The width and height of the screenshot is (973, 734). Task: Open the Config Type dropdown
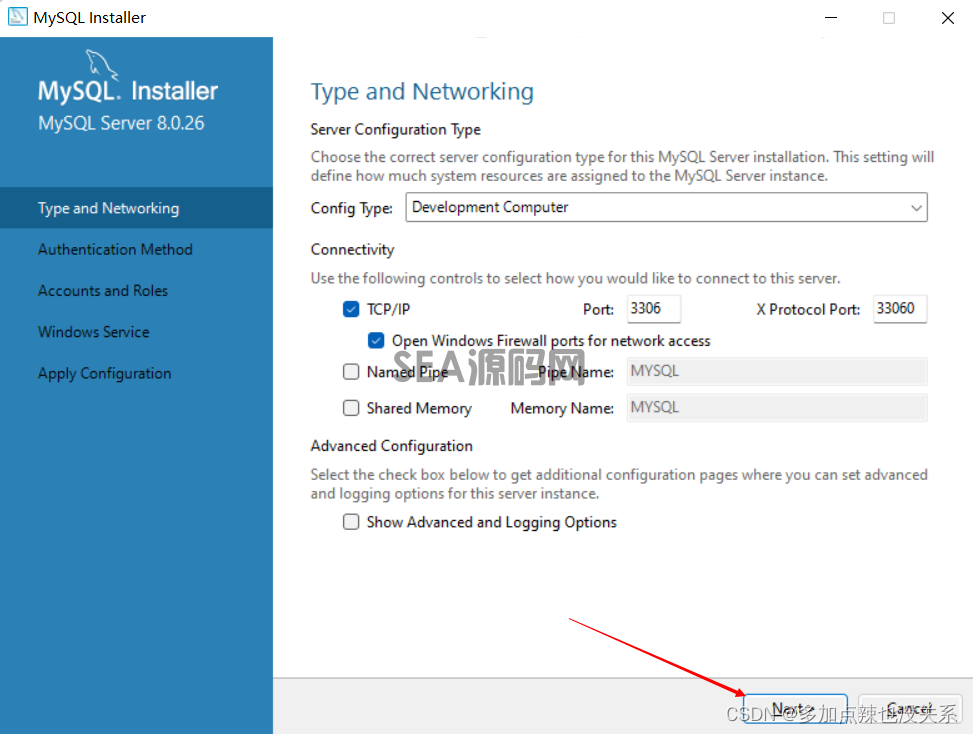coord(666,207)
